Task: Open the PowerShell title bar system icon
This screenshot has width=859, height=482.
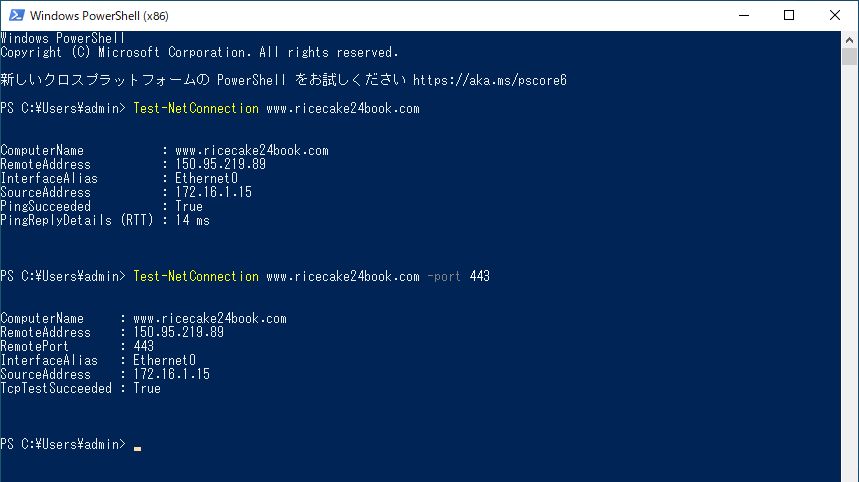Action: tap(16, 15)
